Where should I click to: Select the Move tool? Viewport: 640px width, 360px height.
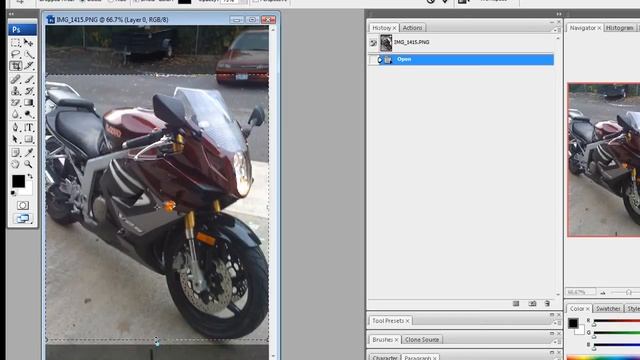tap(29, 42)
